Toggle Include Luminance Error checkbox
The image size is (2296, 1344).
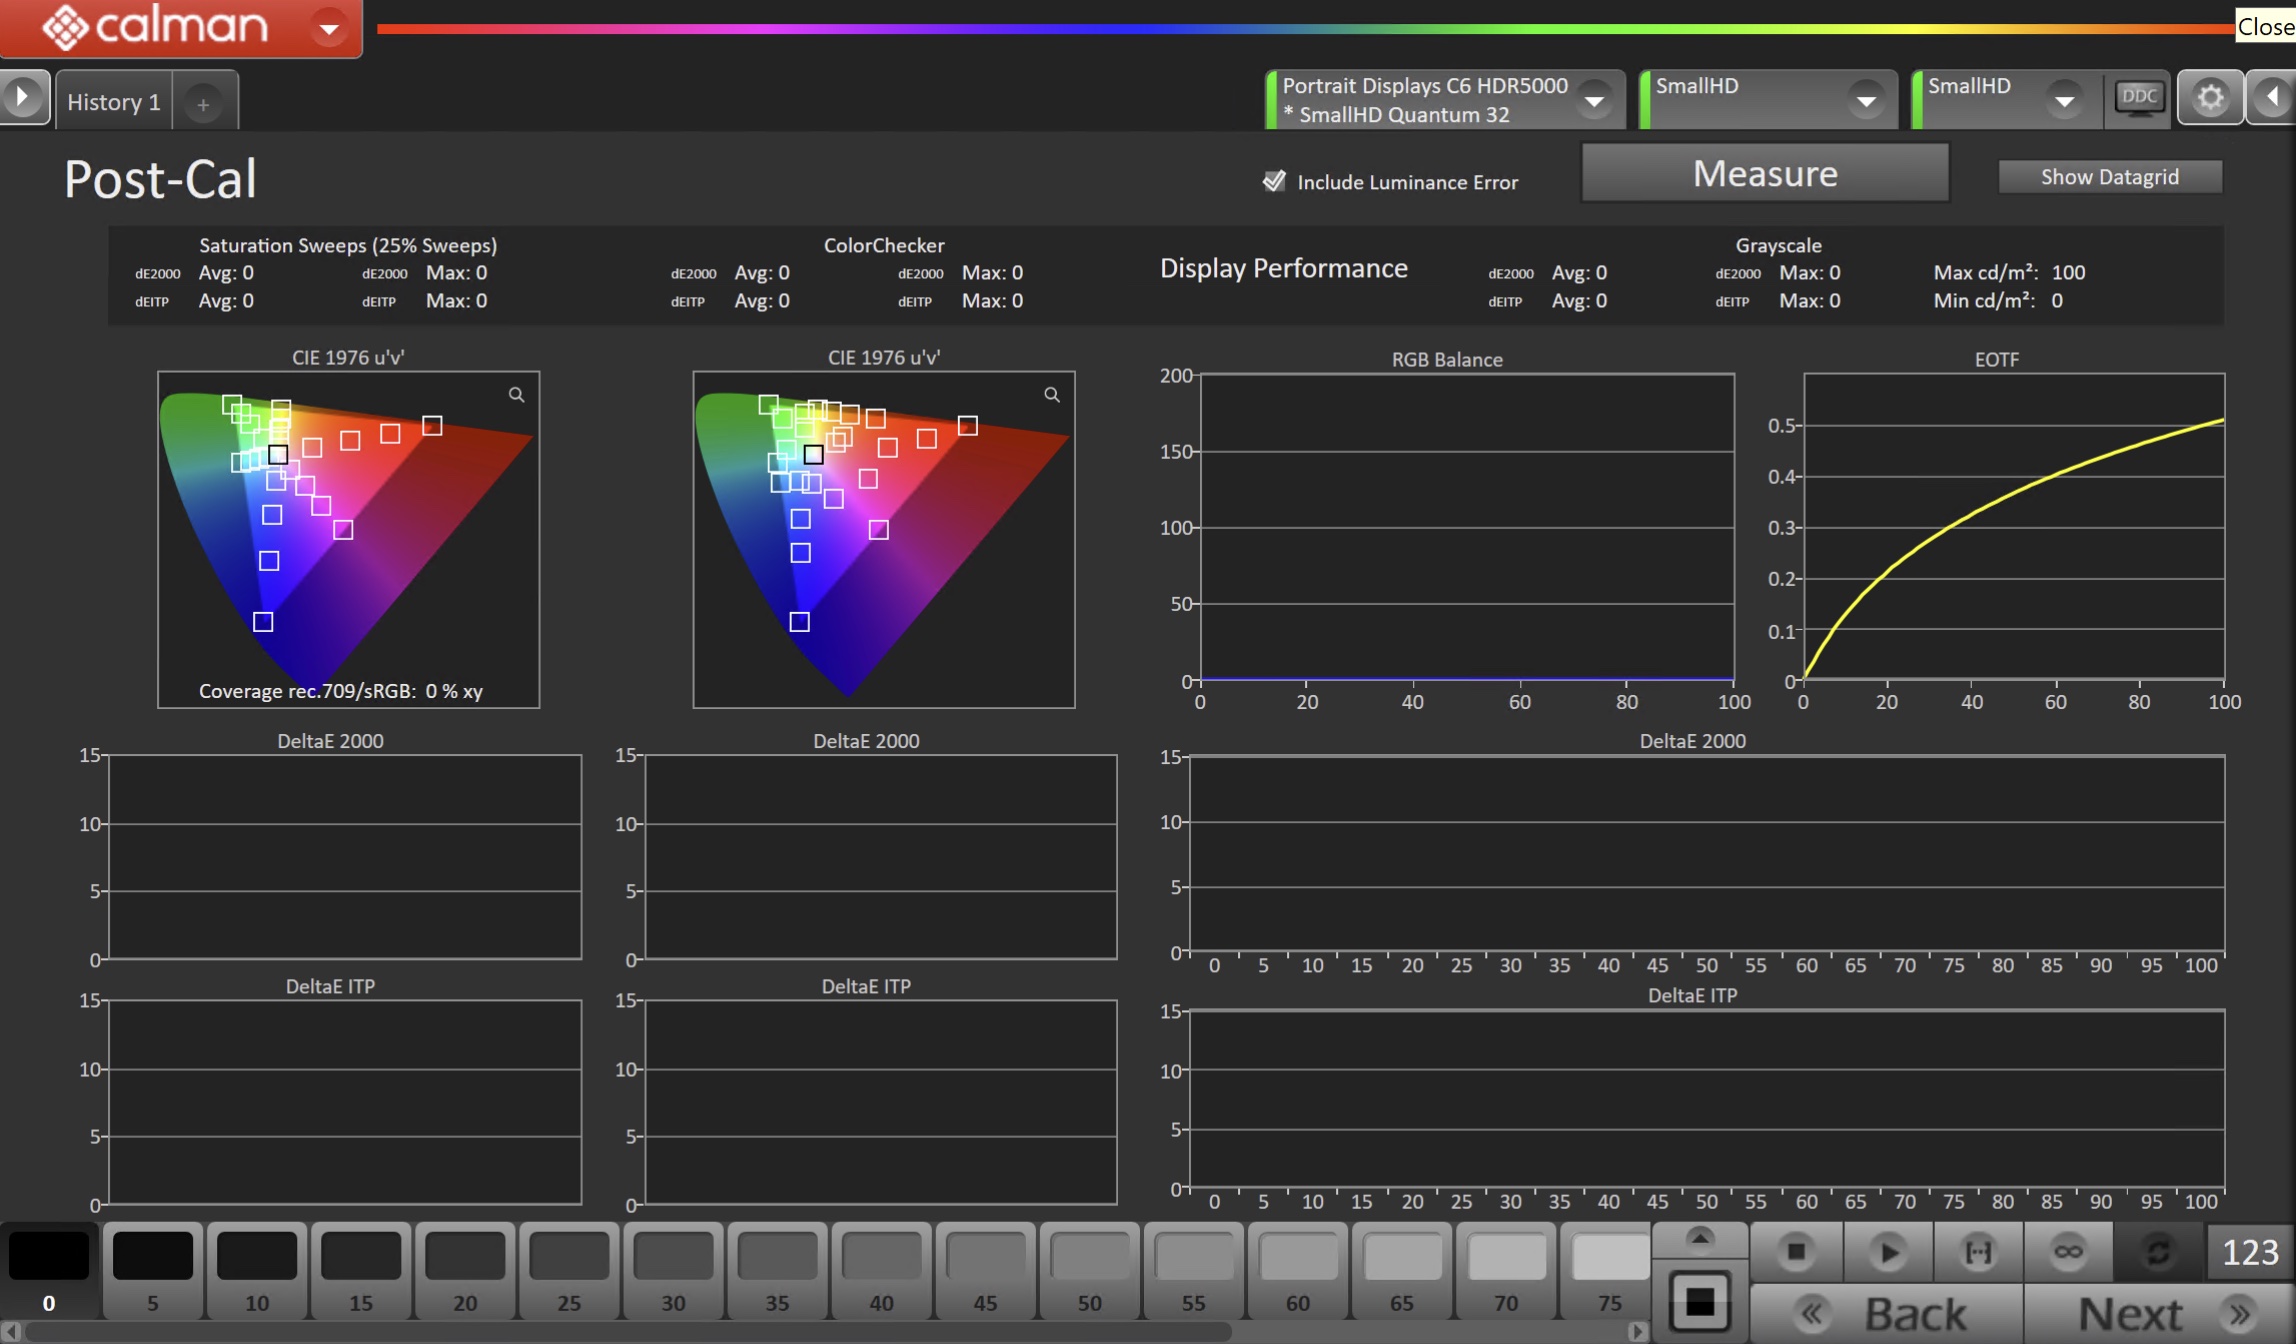pos(1274,181)
